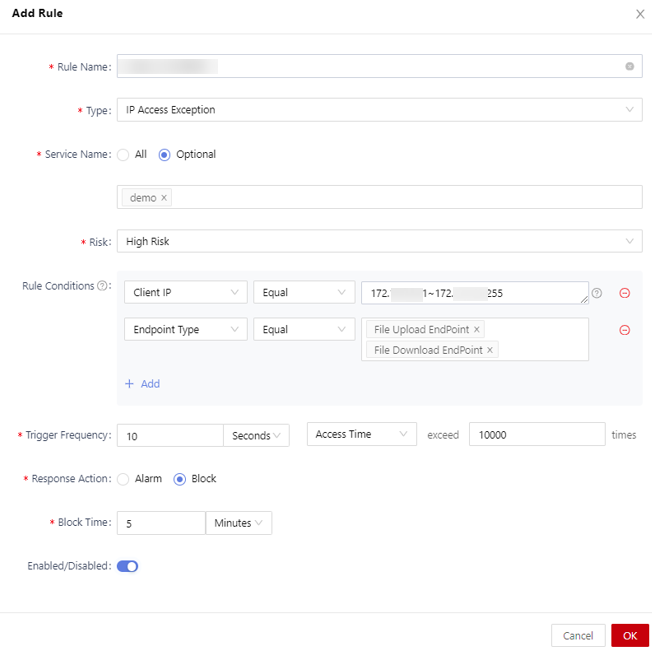Image resolution: width=652 pixels, height=649 pixels.
Task: Add a new rule condition
Action: [x=142, y=384]
